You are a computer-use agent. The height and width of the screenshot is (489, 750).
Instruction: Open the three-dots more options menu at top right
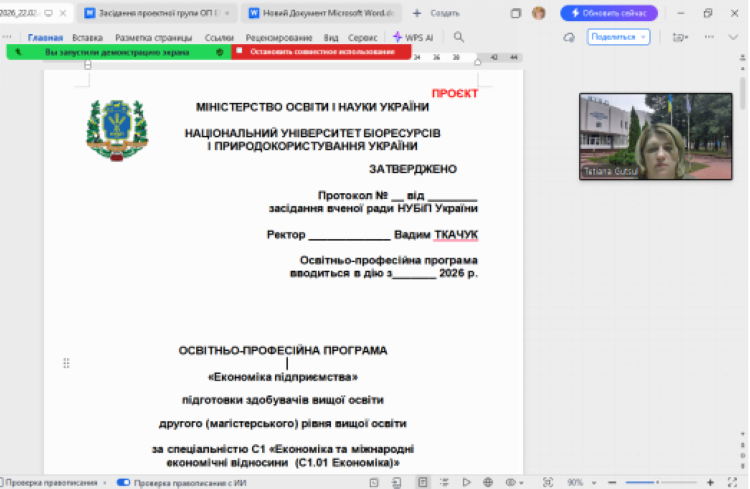click(x=709, y=37)
